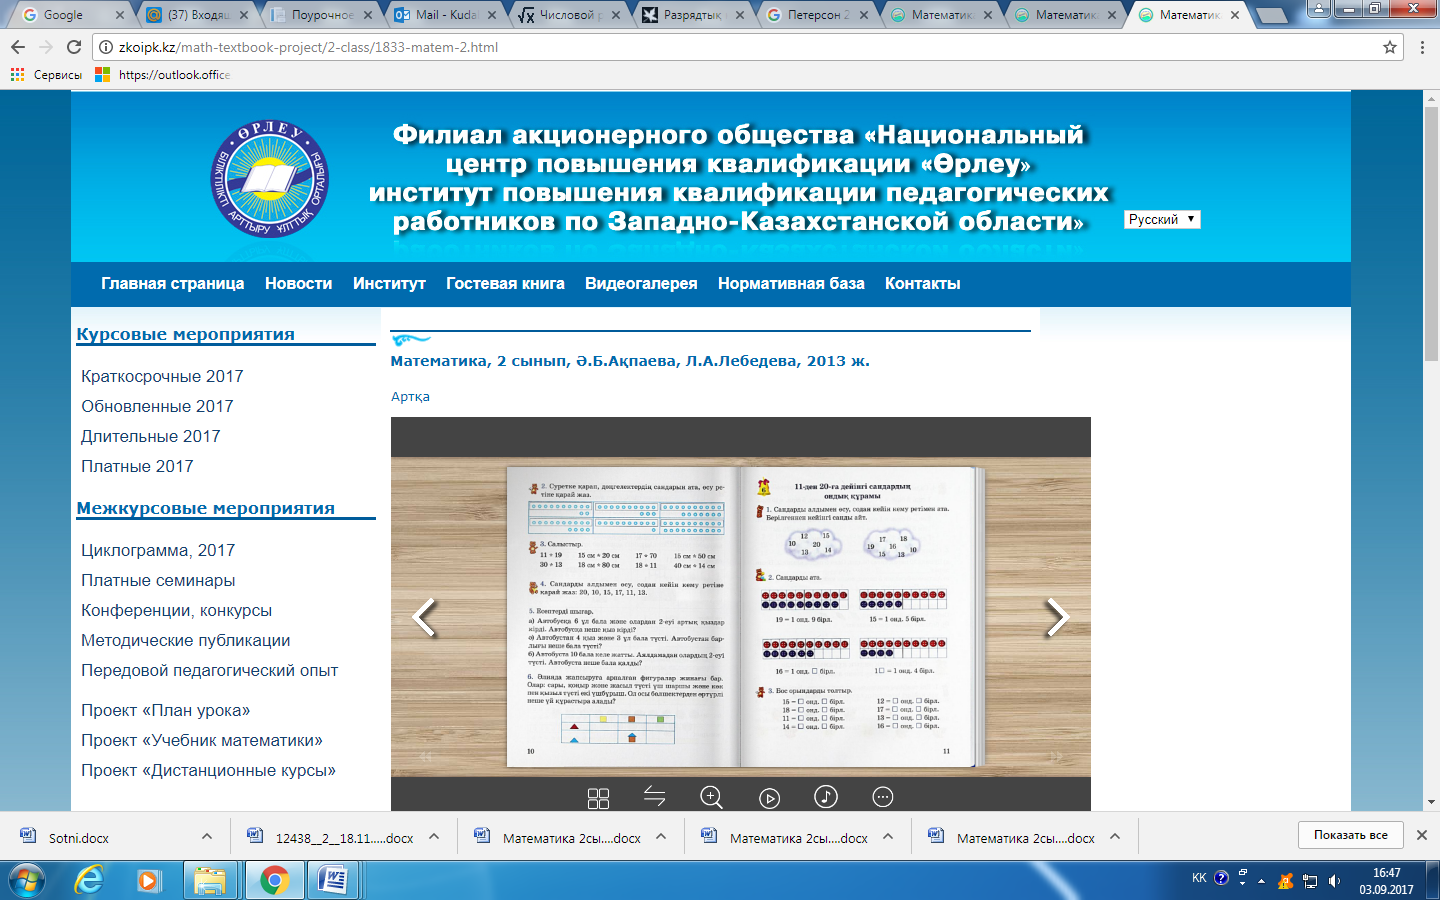Start flipbook auto-play

click(x=769, y=798)
